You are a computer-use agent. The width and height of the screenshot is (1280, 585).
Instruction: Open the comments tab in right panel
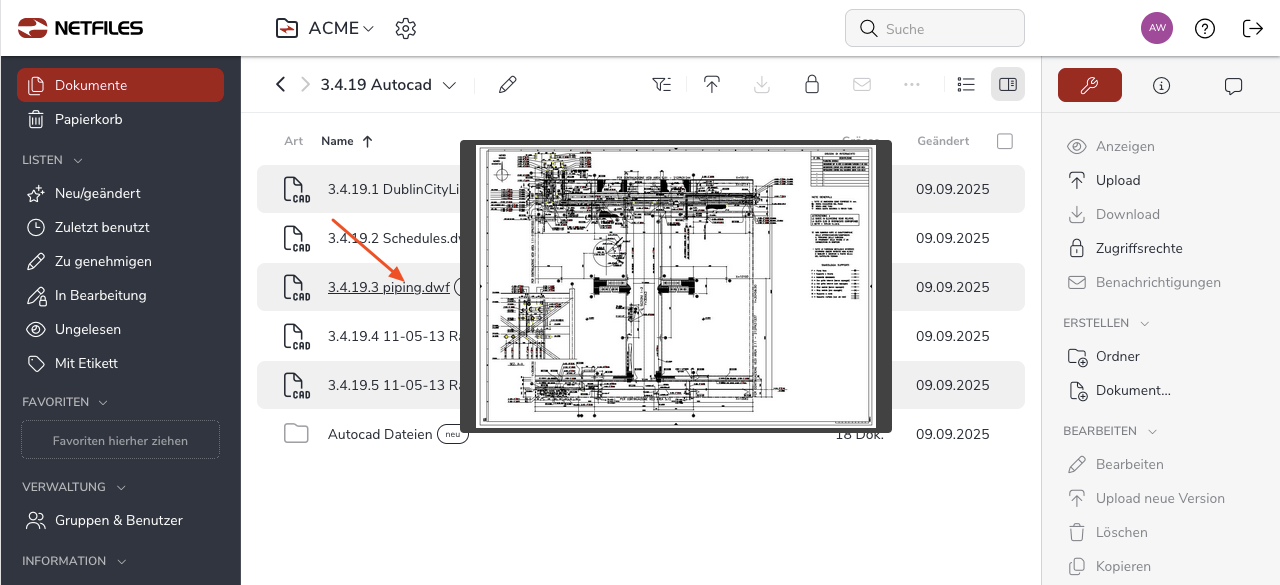[1233, 86]
